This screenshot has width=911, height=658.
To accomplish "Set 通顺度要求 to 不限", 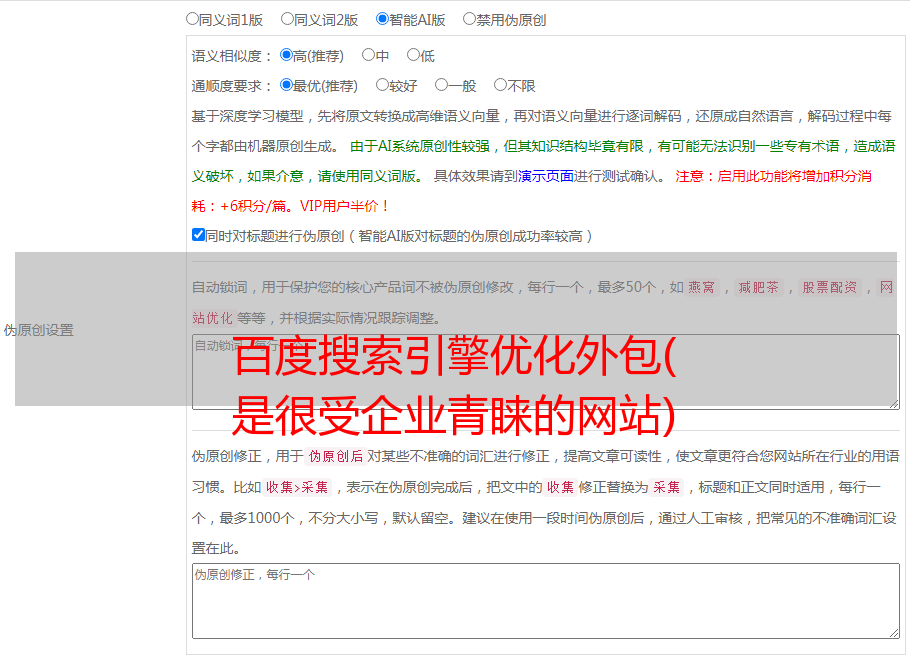I will click(500, 85).
